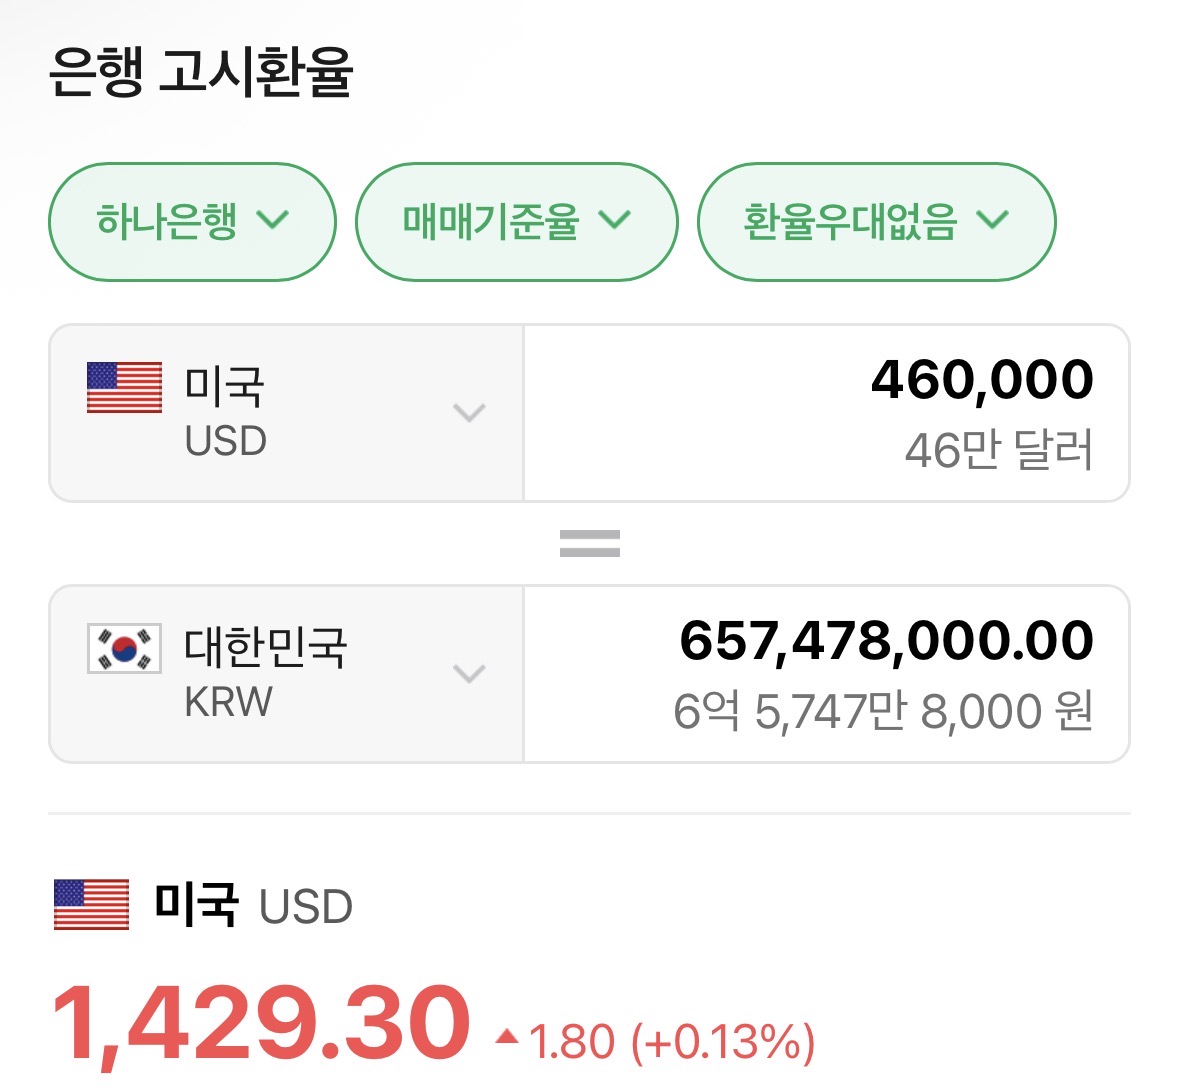The height and width of the screenshot is (1092, 1179).
Task: Click the 1.80 (+0.13%) change text
Action: [x=672, y=1042]
